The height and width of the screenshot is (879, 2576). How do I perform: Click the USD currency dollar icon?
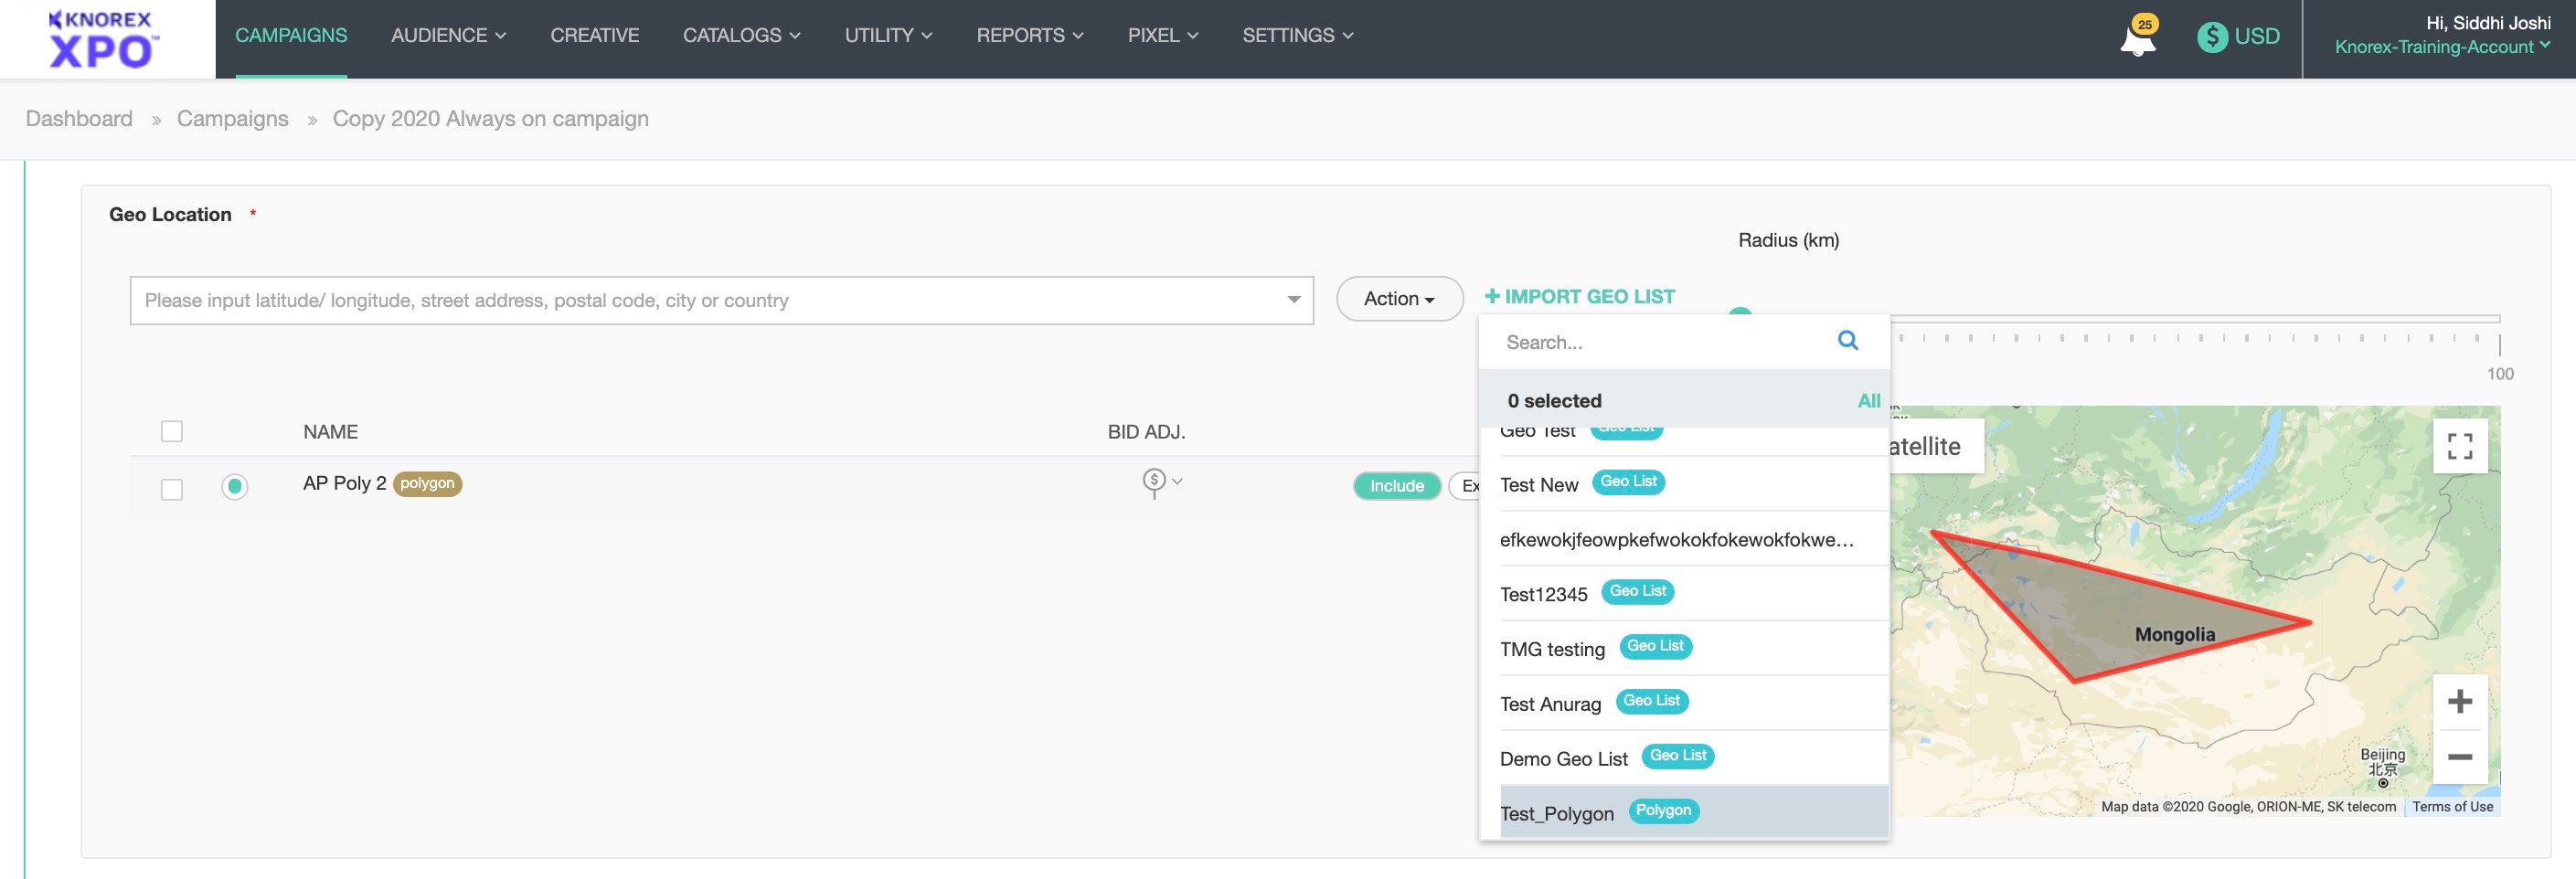(x=2211, y=37)
